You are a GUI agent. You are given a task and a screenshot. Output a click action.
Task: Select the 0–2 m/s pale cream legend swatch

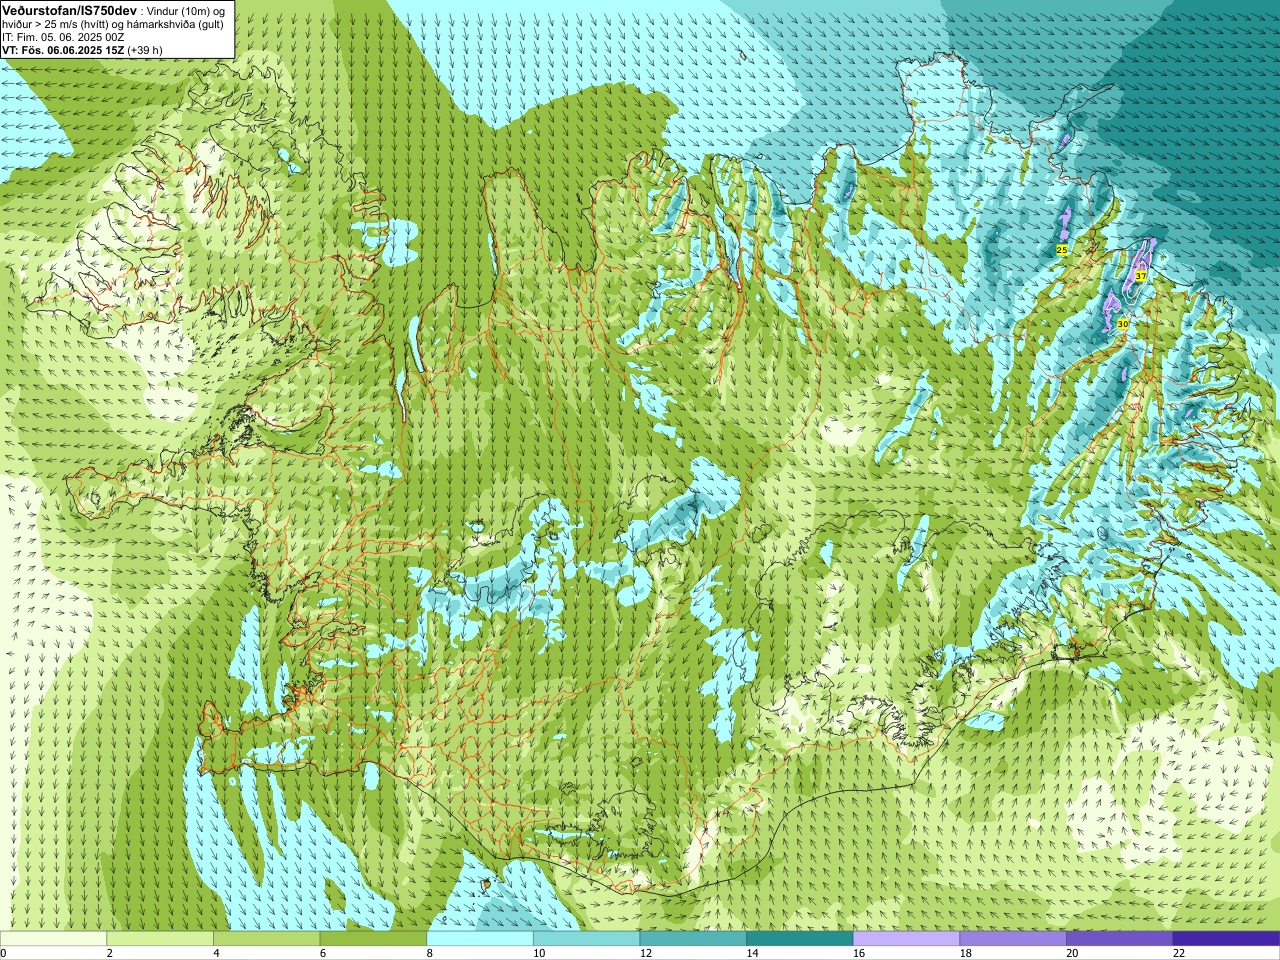(x=53, y=938)
